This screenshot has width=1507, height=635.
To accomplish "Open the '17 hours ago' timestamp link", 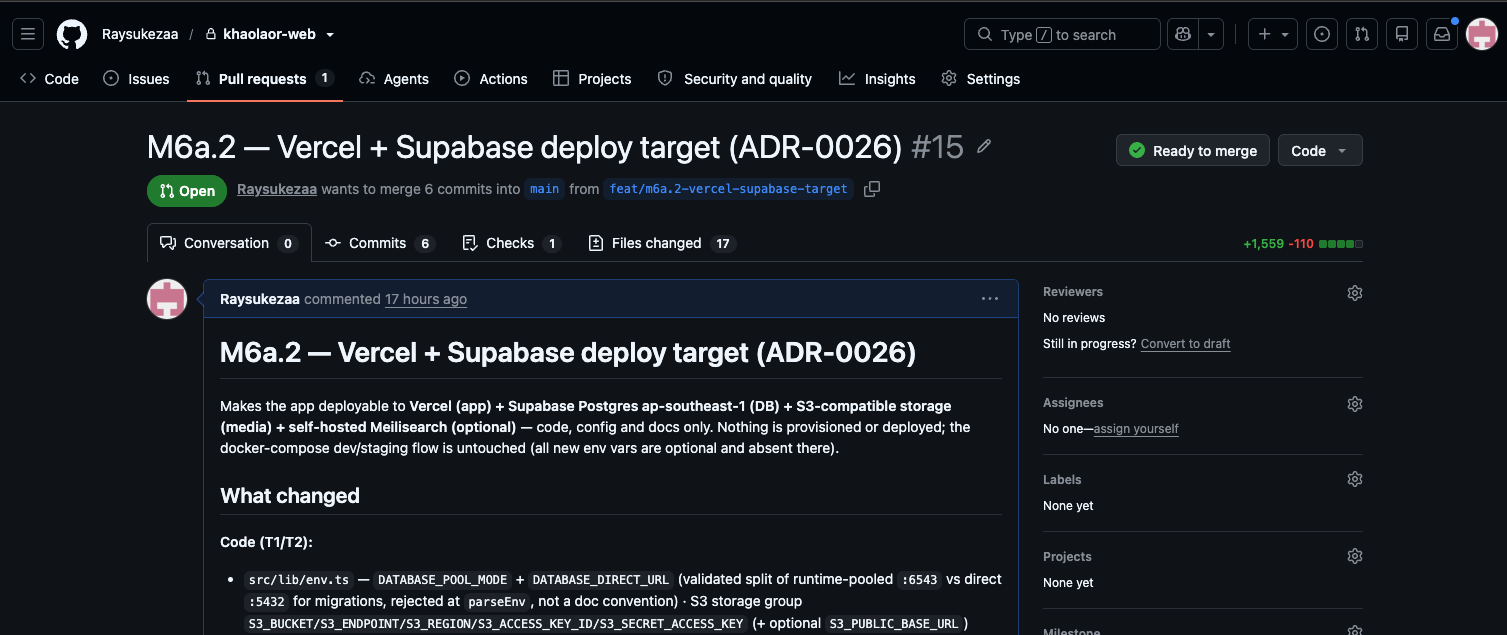I will click(x=426, y=299).
